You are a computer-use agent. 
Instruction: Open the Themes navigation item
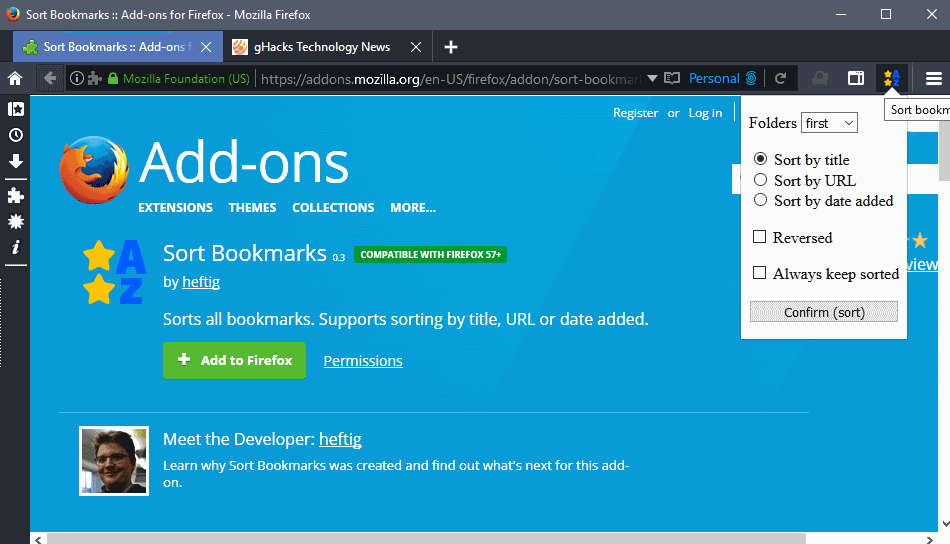252,208
